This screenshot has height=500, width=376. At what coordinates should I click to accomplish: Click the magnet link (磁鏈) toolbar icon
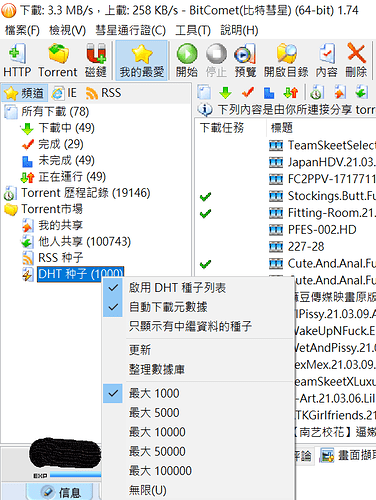[x=96, y=60]
